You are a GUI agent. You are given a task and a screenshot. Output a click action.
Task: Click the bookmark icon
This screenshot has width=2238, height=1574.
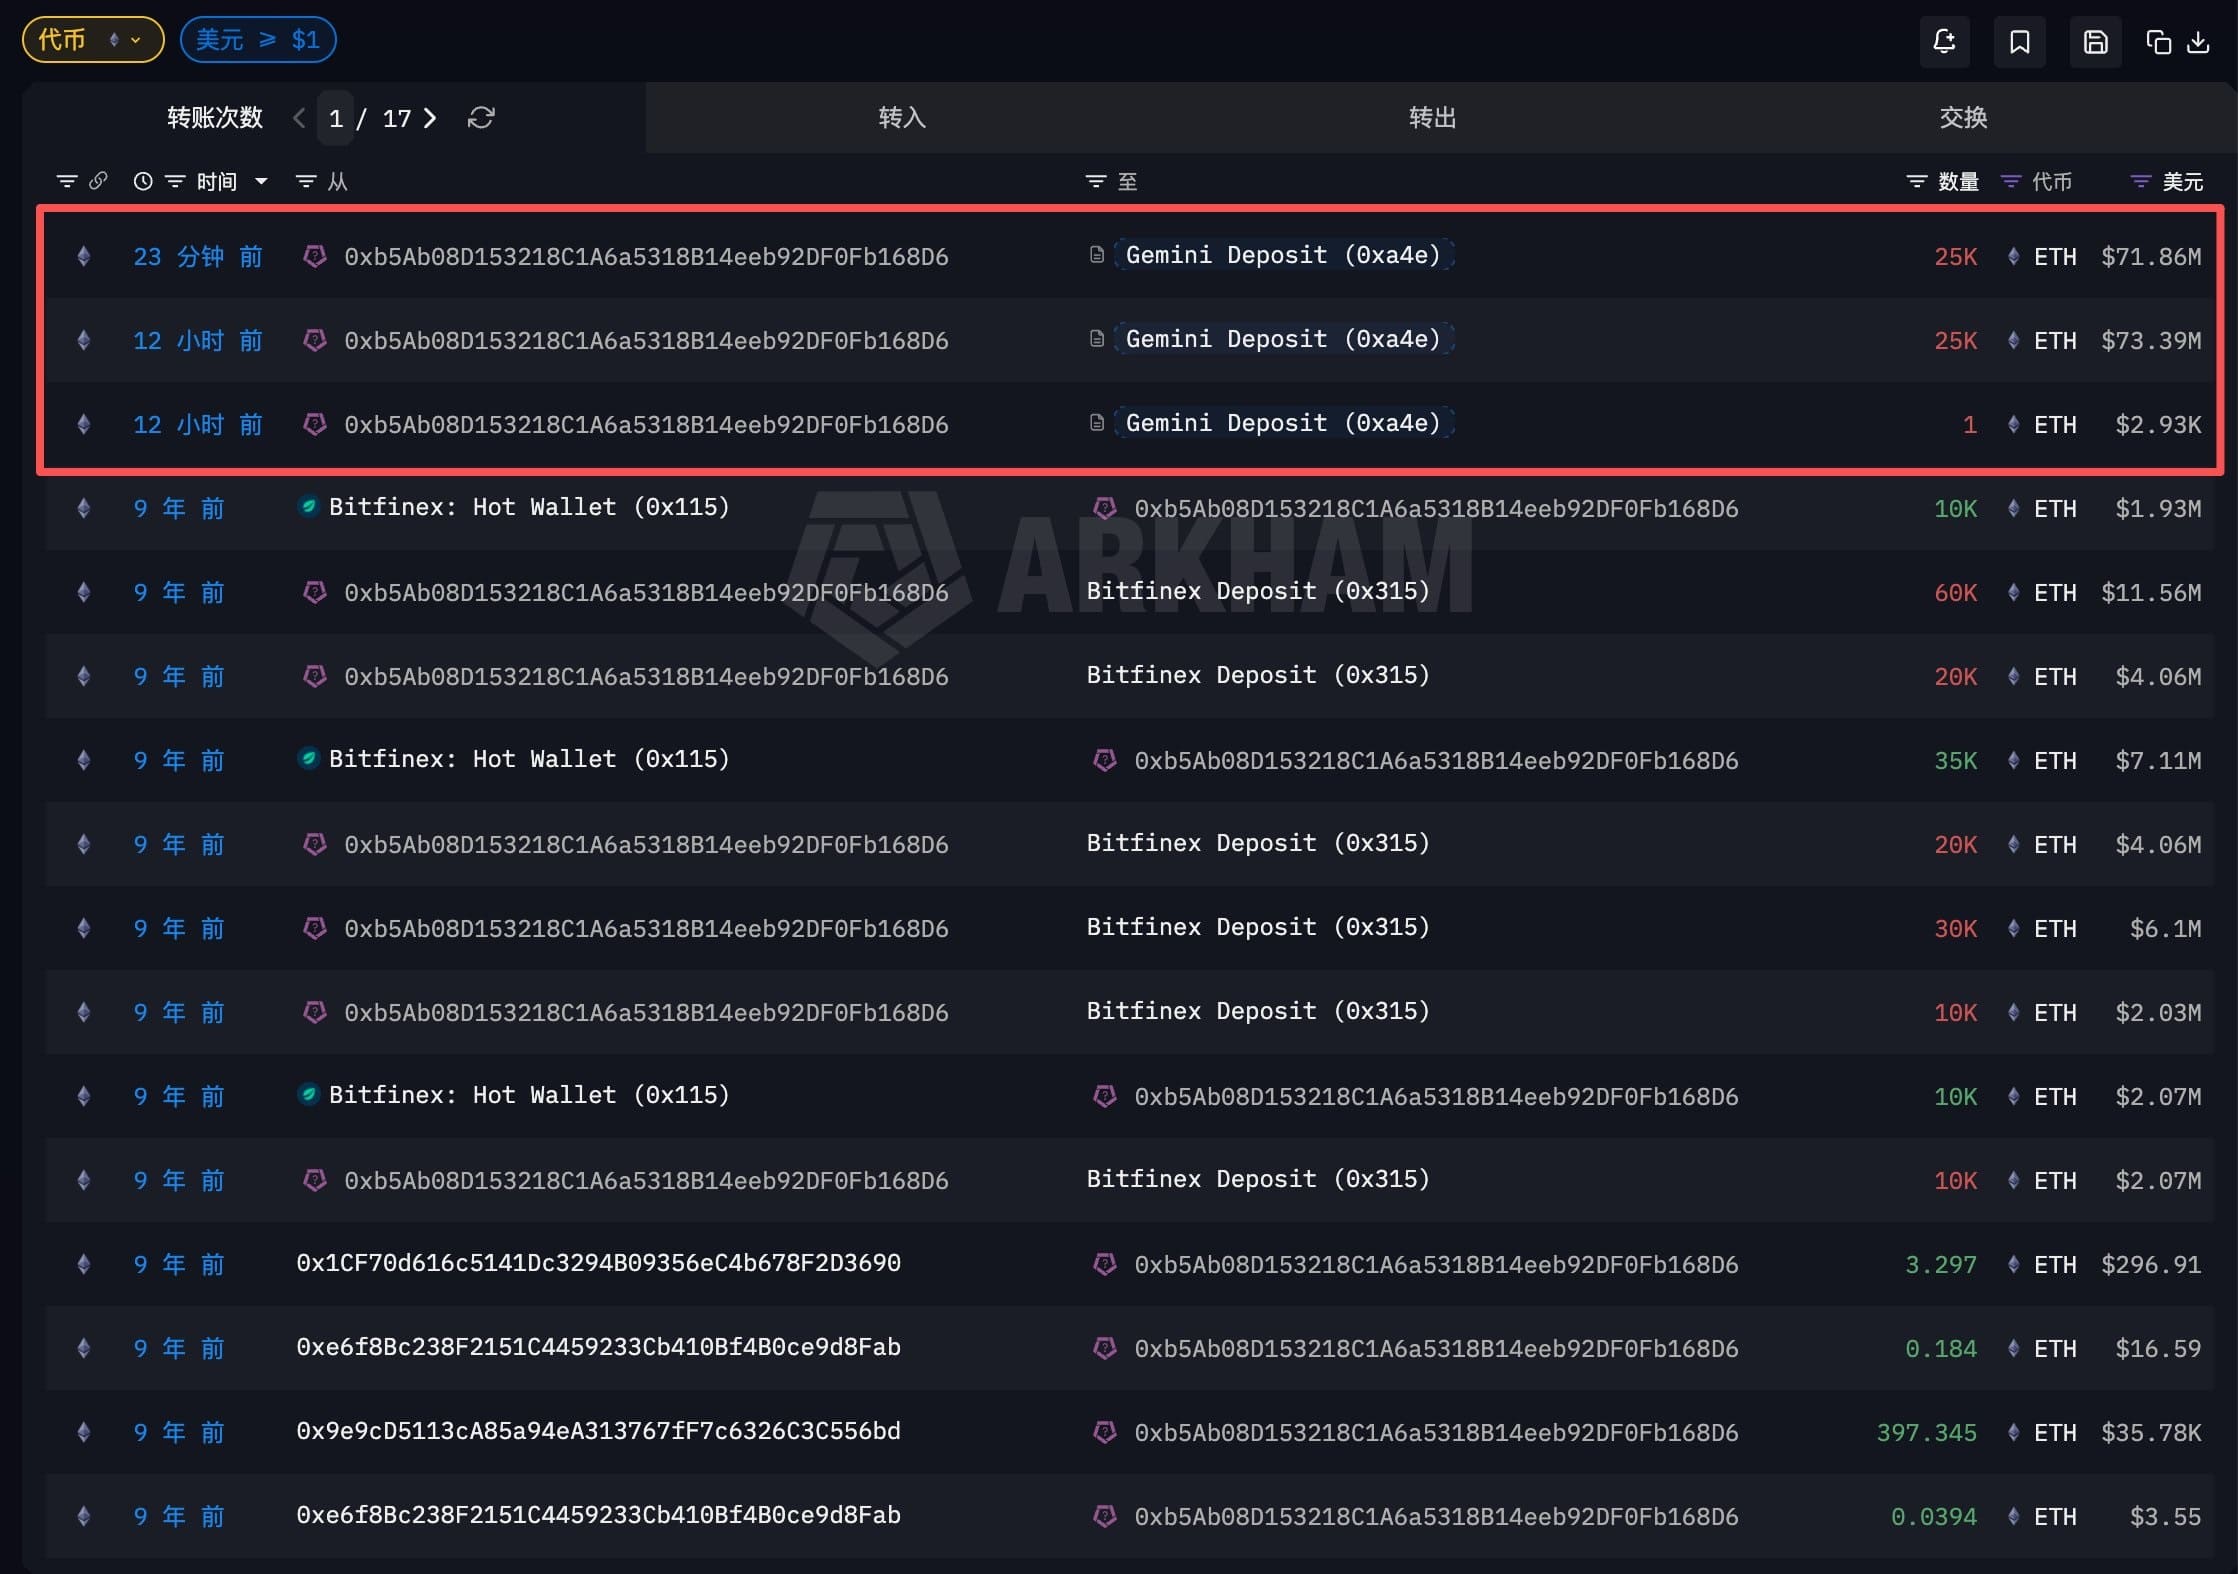click(x=2019, y=42)
